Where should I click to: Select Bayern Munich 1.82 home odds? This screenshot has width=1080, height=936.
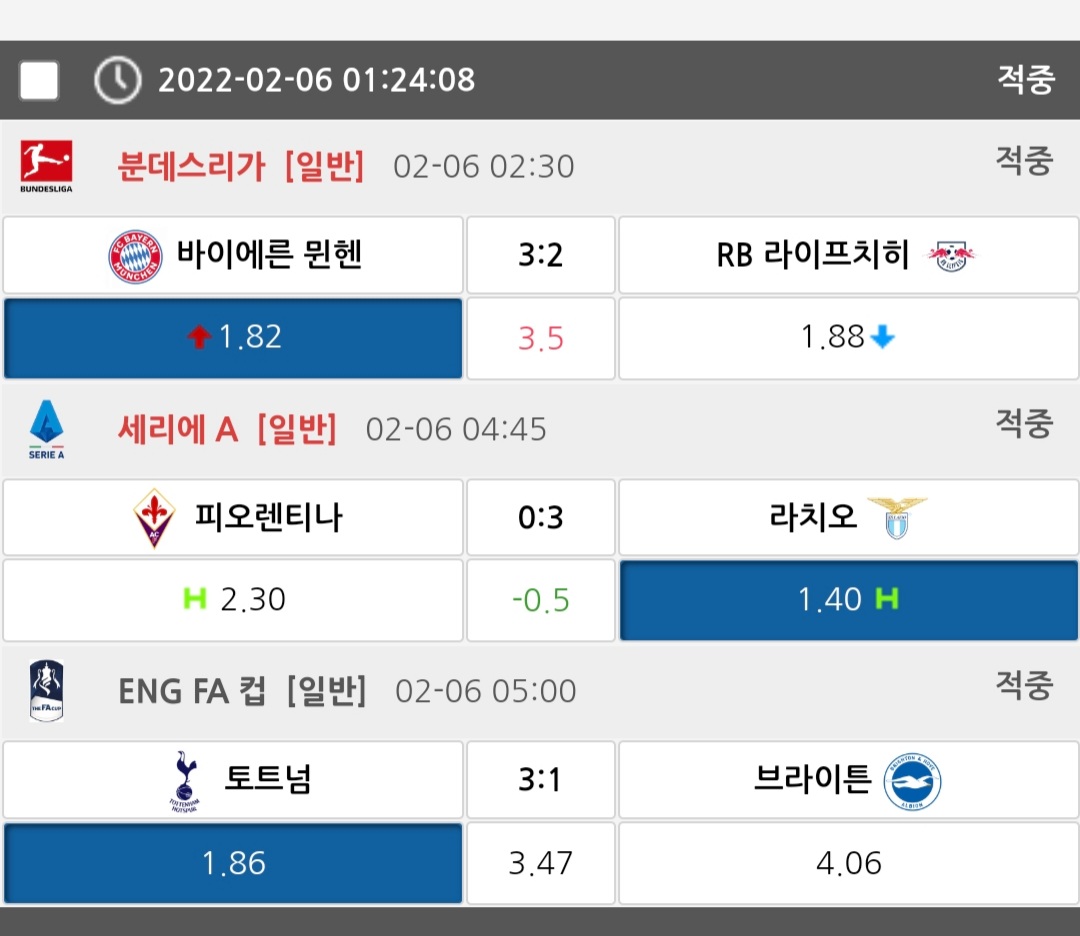point(233,338)
